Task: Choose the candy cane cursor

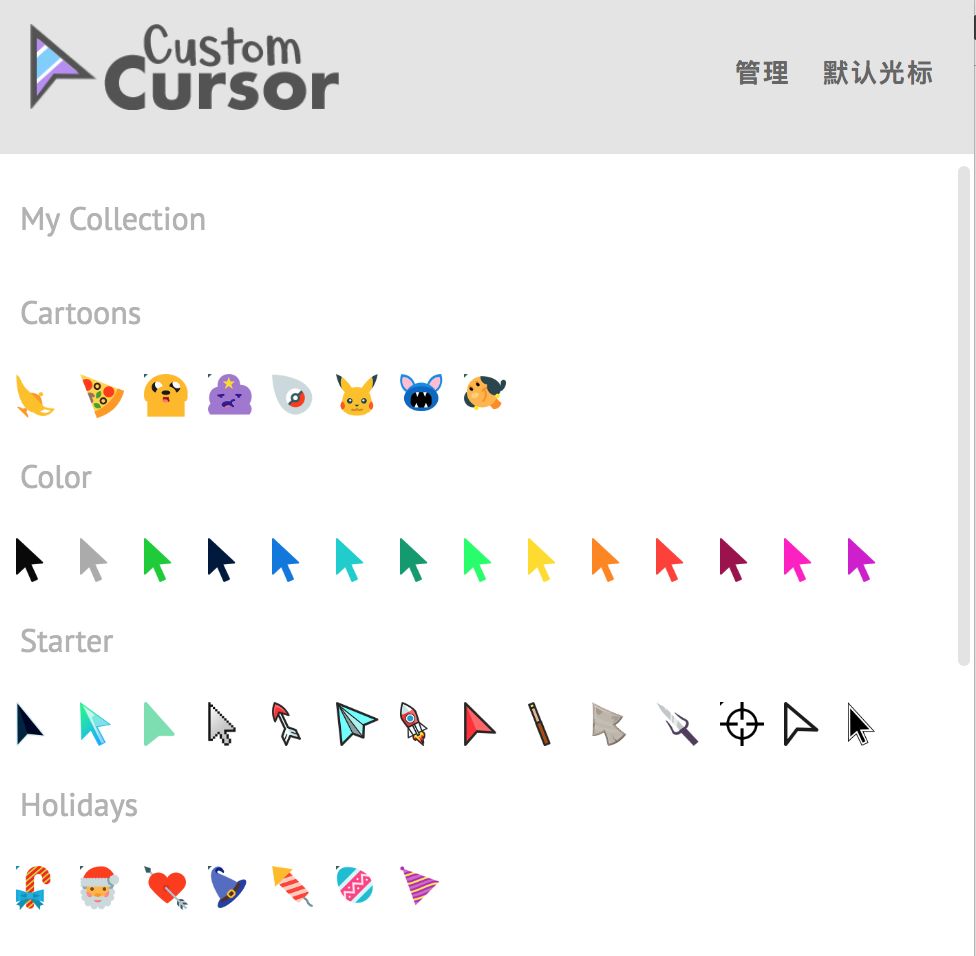Action: [x=33, y=887]
